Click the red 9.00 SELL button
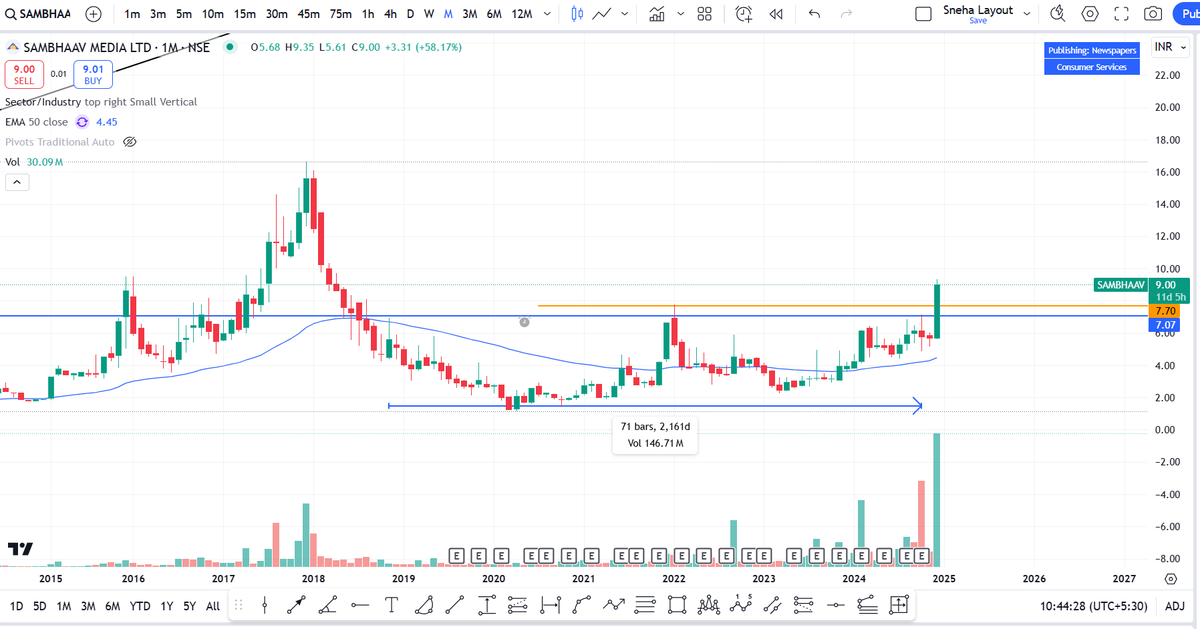The width and height of the screenshot is (1200, 629). 22,74
